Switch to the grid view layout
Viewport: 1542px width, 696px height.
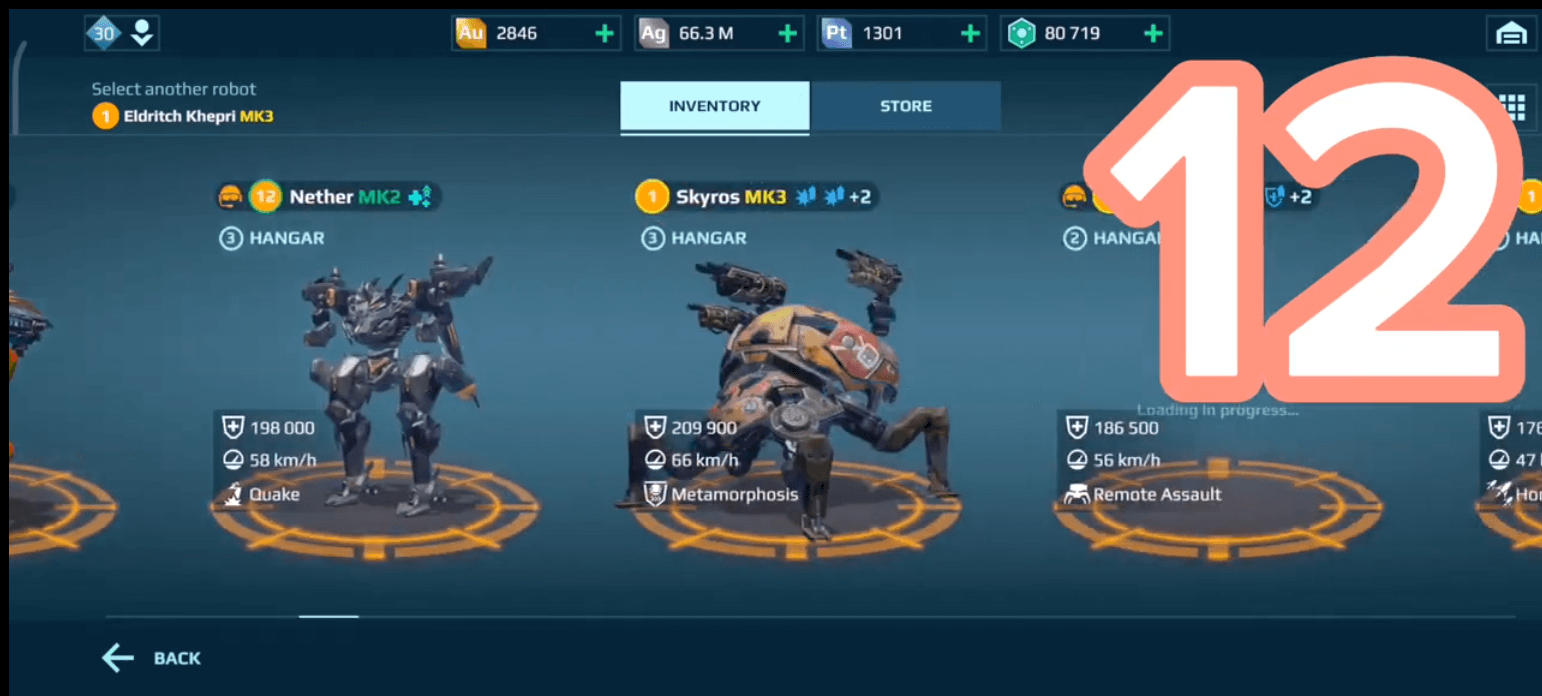tap(1513, 107)
